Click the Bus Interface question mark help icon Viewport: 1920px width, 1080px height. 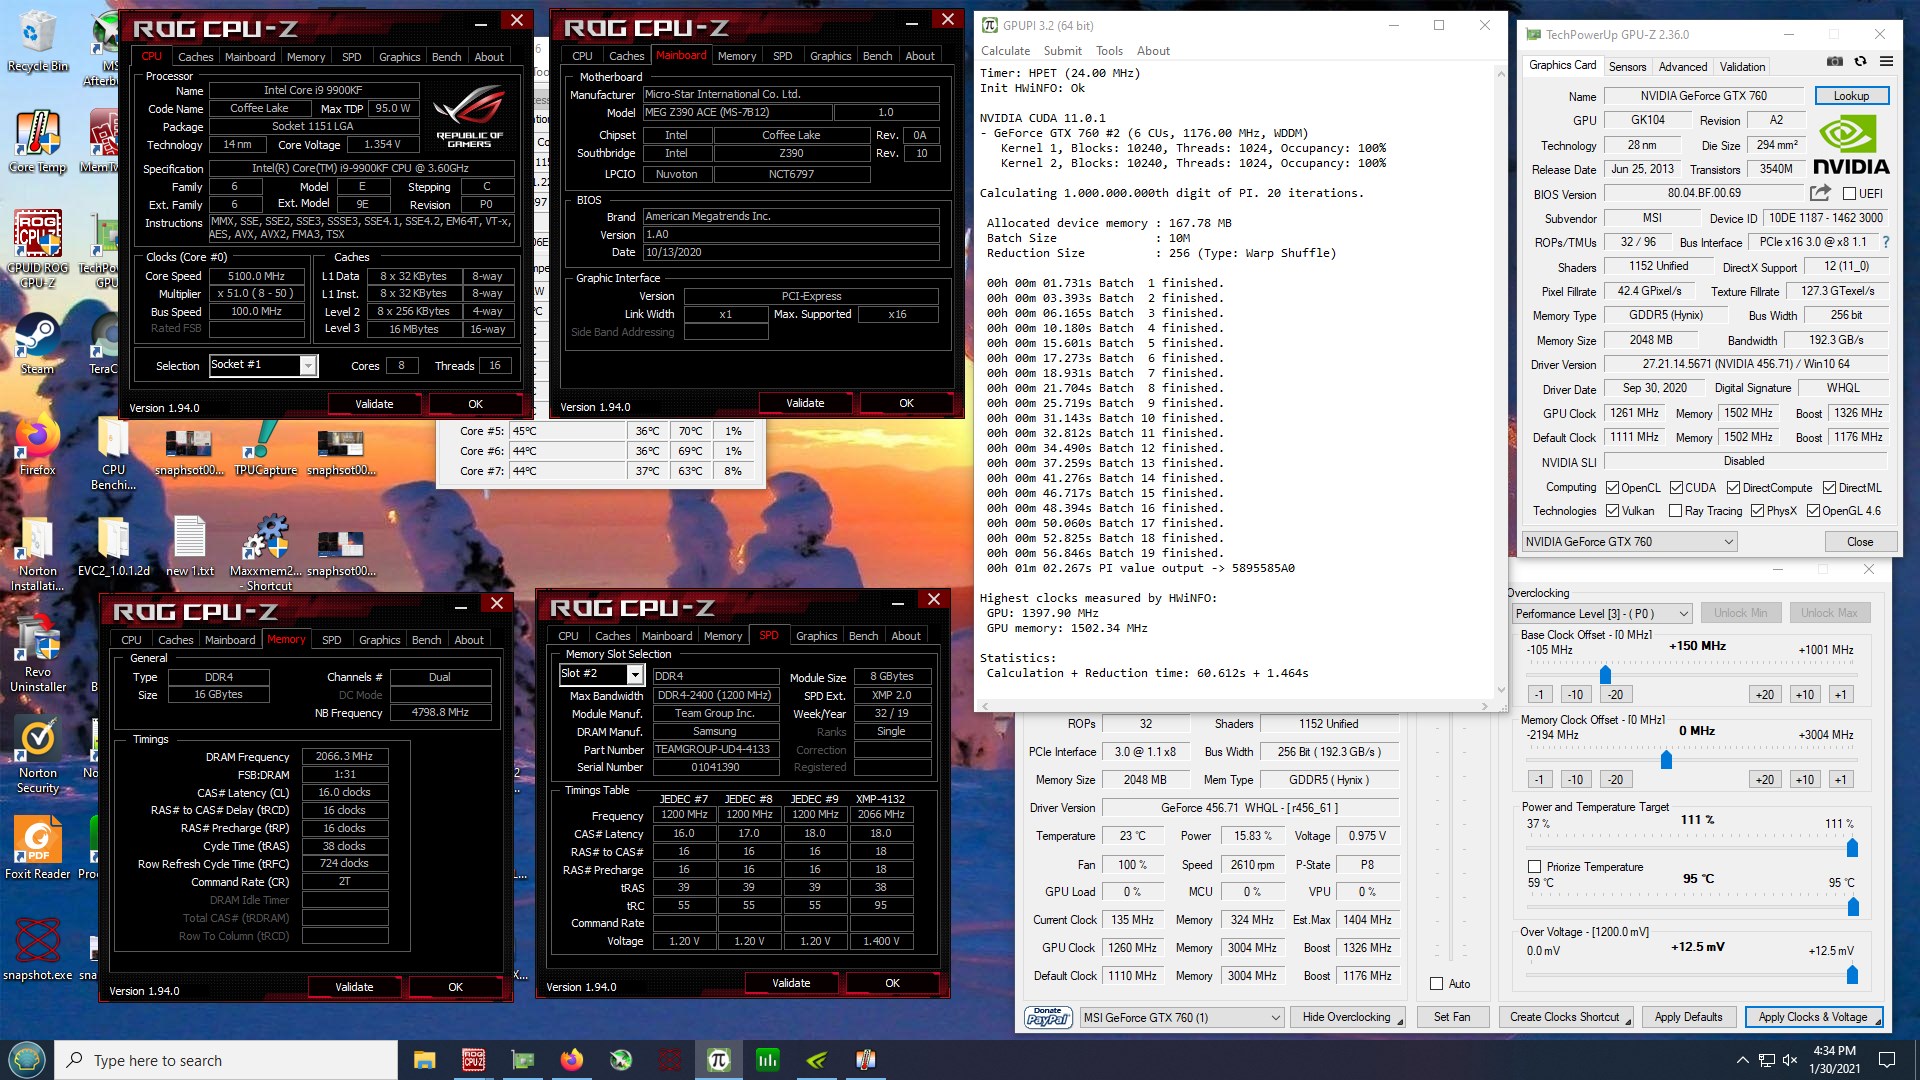click(1886, 242)
